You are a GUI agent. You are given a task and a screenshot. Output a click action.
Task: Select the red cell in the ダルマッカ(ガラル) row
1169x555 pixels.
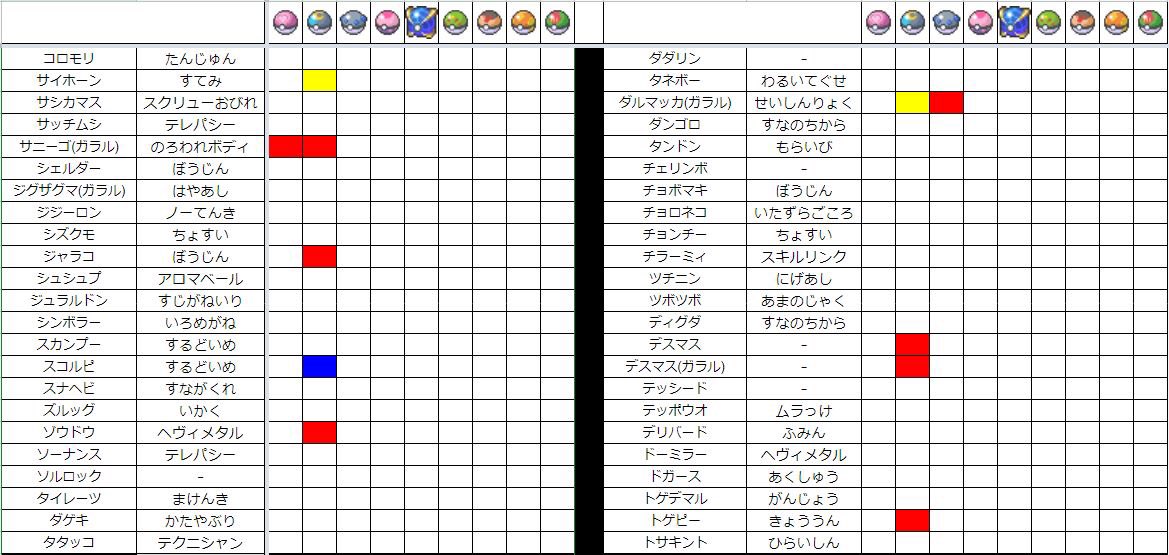[x=946, y=102]
